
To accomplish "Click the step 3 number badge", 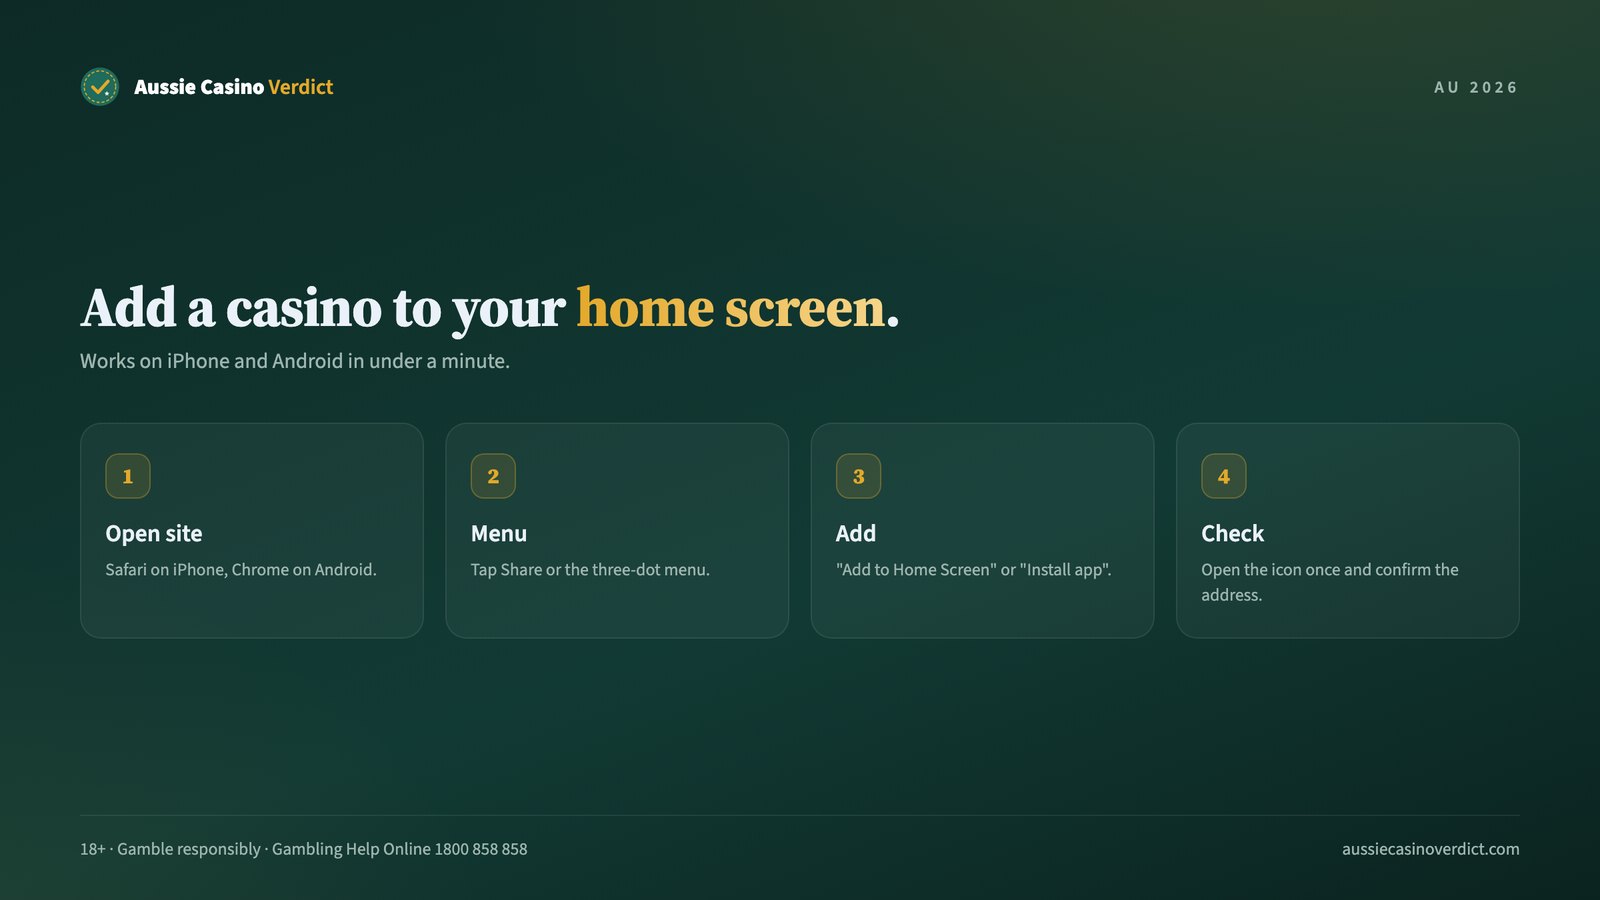I will (858, 476).
